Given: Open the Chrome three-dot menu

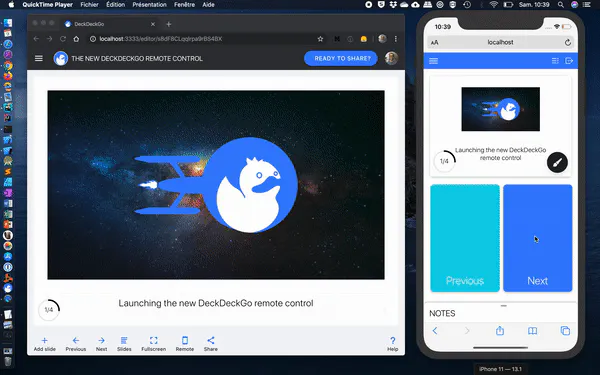Looking at the screenshot, I should click(x=396, y=39).
